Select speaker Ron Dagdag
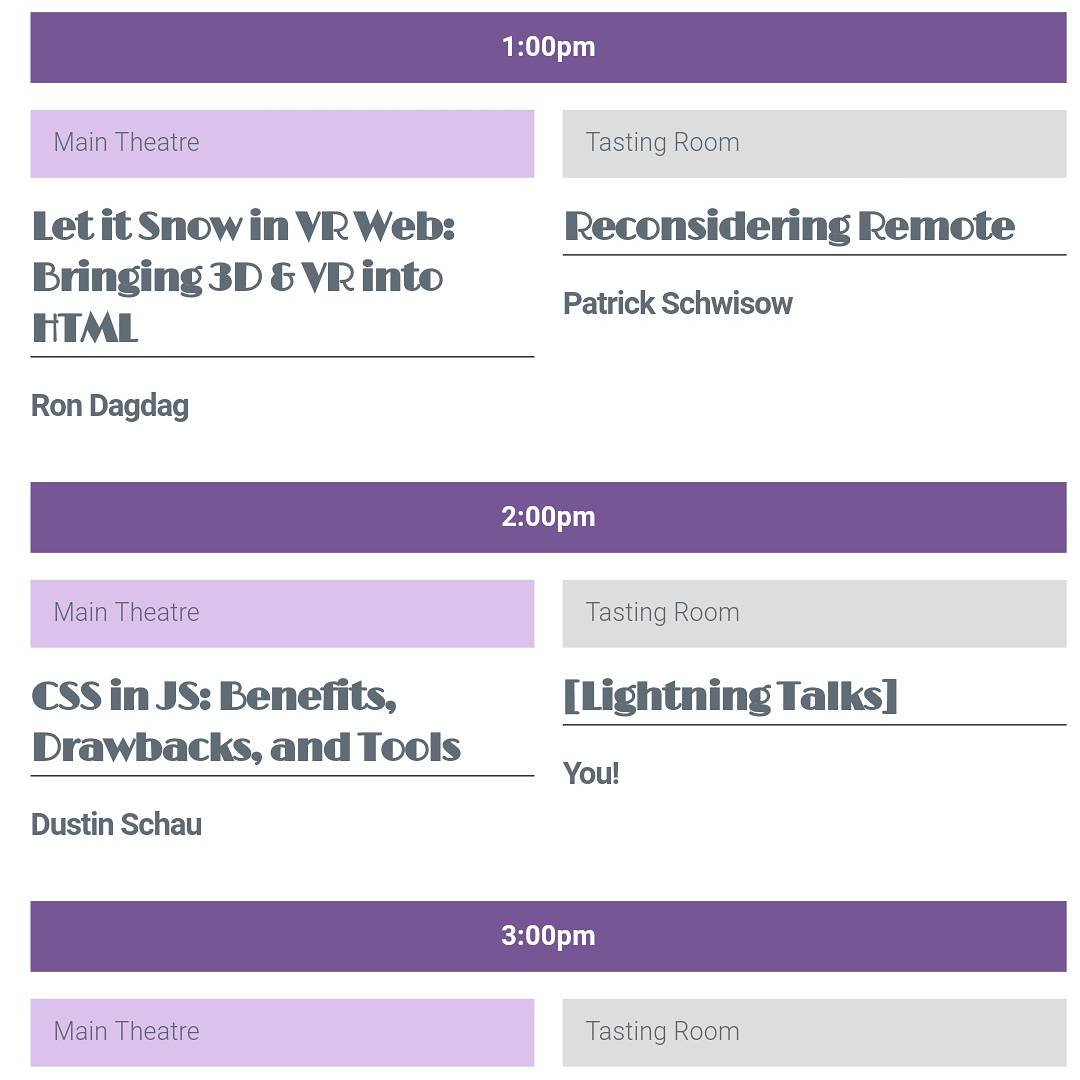Image resolution: width=1080 pixels, height=1080 pixels. pos(110,406)
